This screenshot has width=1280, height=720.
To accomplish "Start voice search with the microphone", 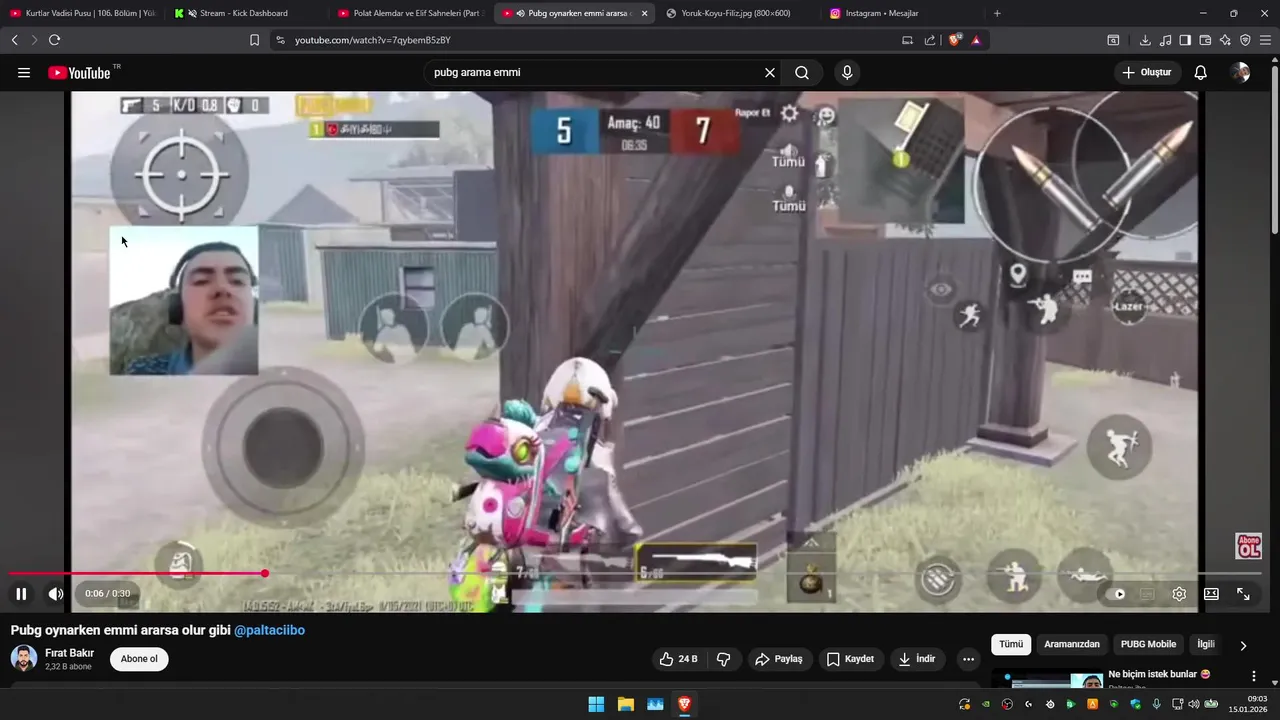I will pos(847,73).
